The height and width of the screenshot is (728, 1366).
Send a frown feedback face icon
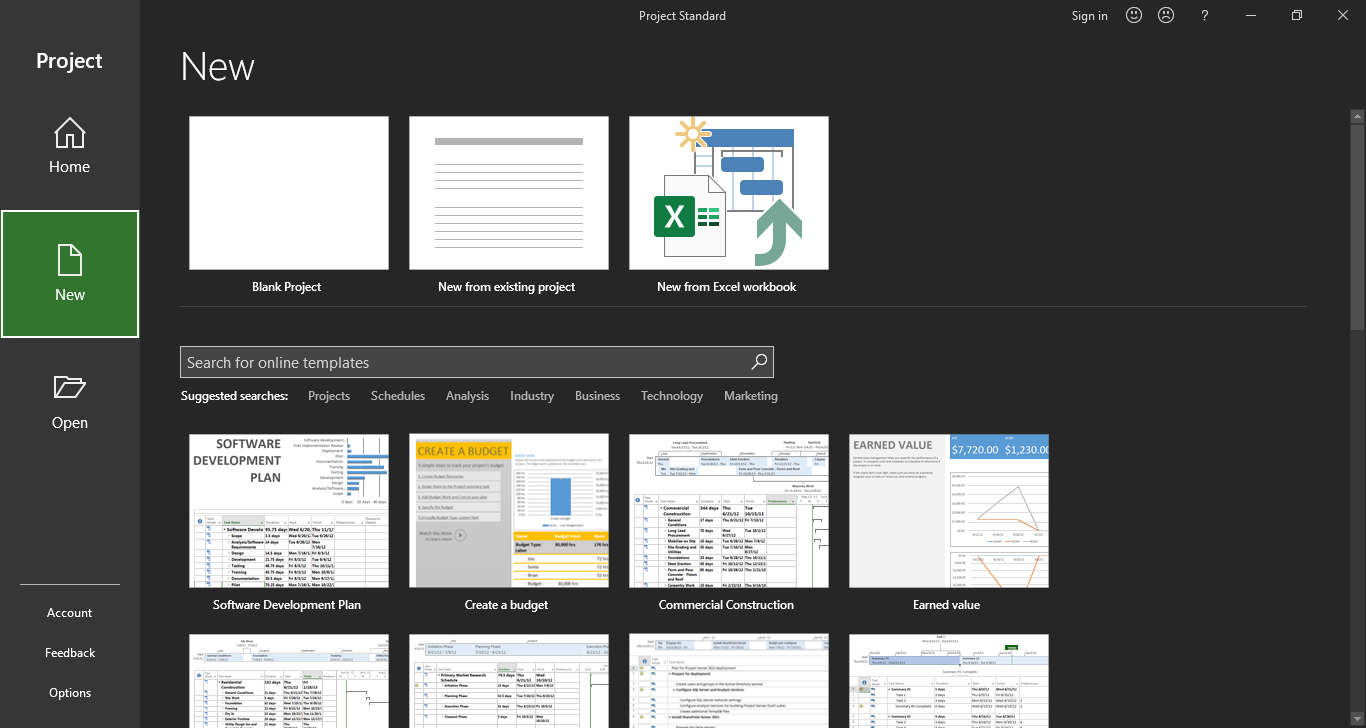pos(1166,15)
